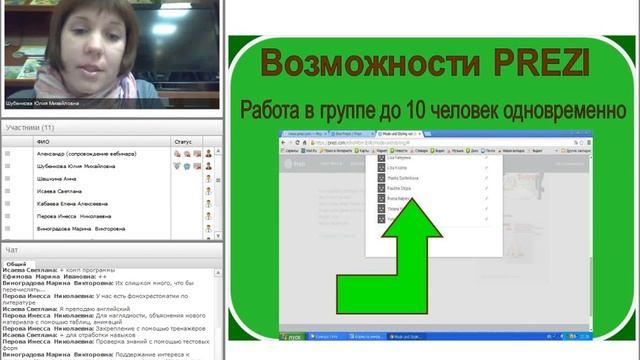
Task: Select participant 'Исаева Светлана' in the list
Action: (59, 191)
